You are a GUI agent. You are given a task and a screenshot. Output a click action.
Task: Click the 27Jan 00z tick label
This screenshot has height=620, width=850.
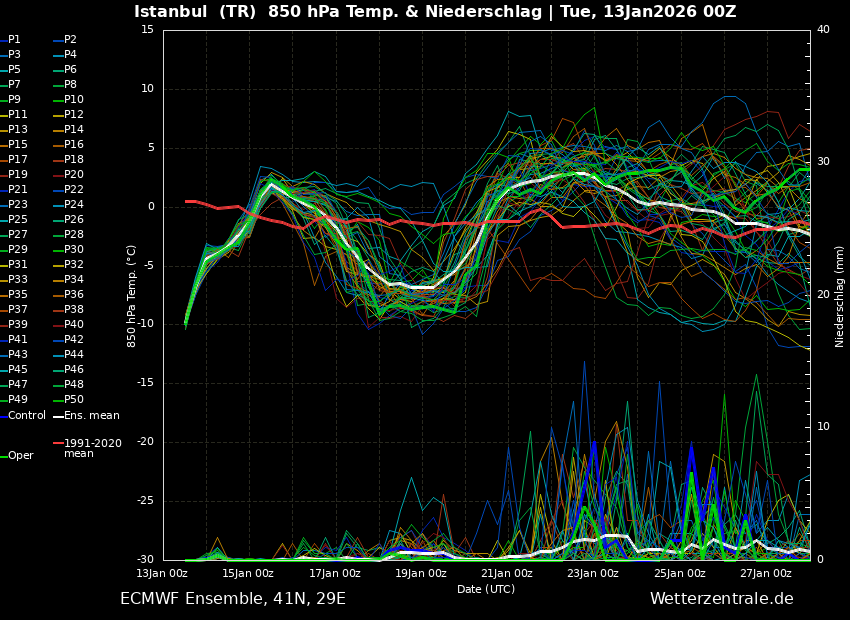[766, 573]
